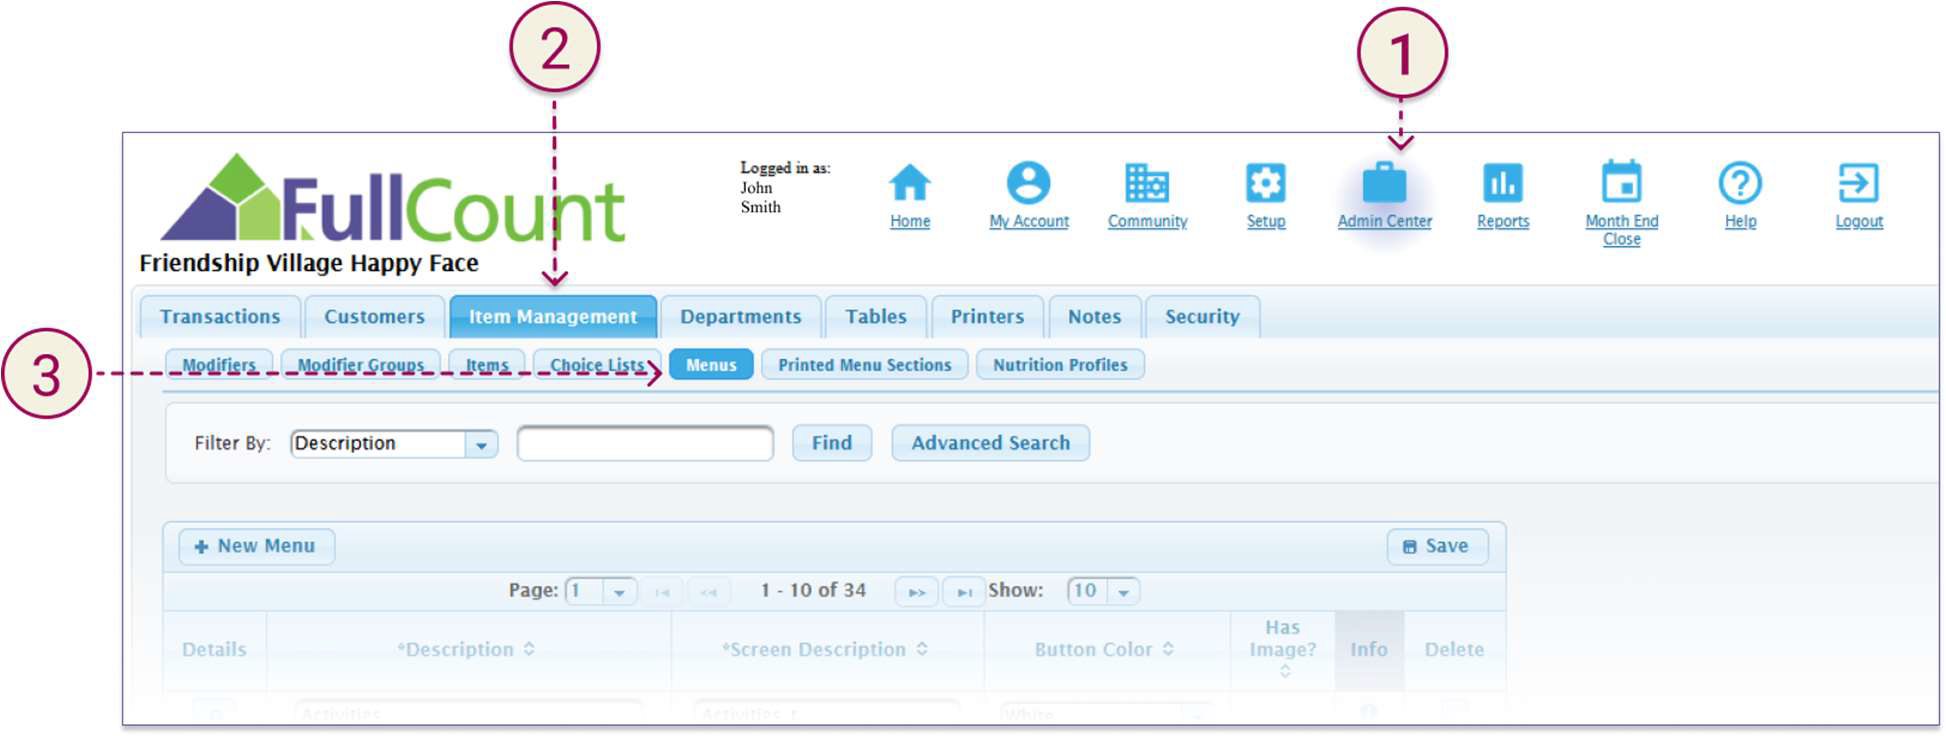Image resolution: width=1946 pixels, height=736 pixels.
Task: Click the Find button
Action: (831, 443)
